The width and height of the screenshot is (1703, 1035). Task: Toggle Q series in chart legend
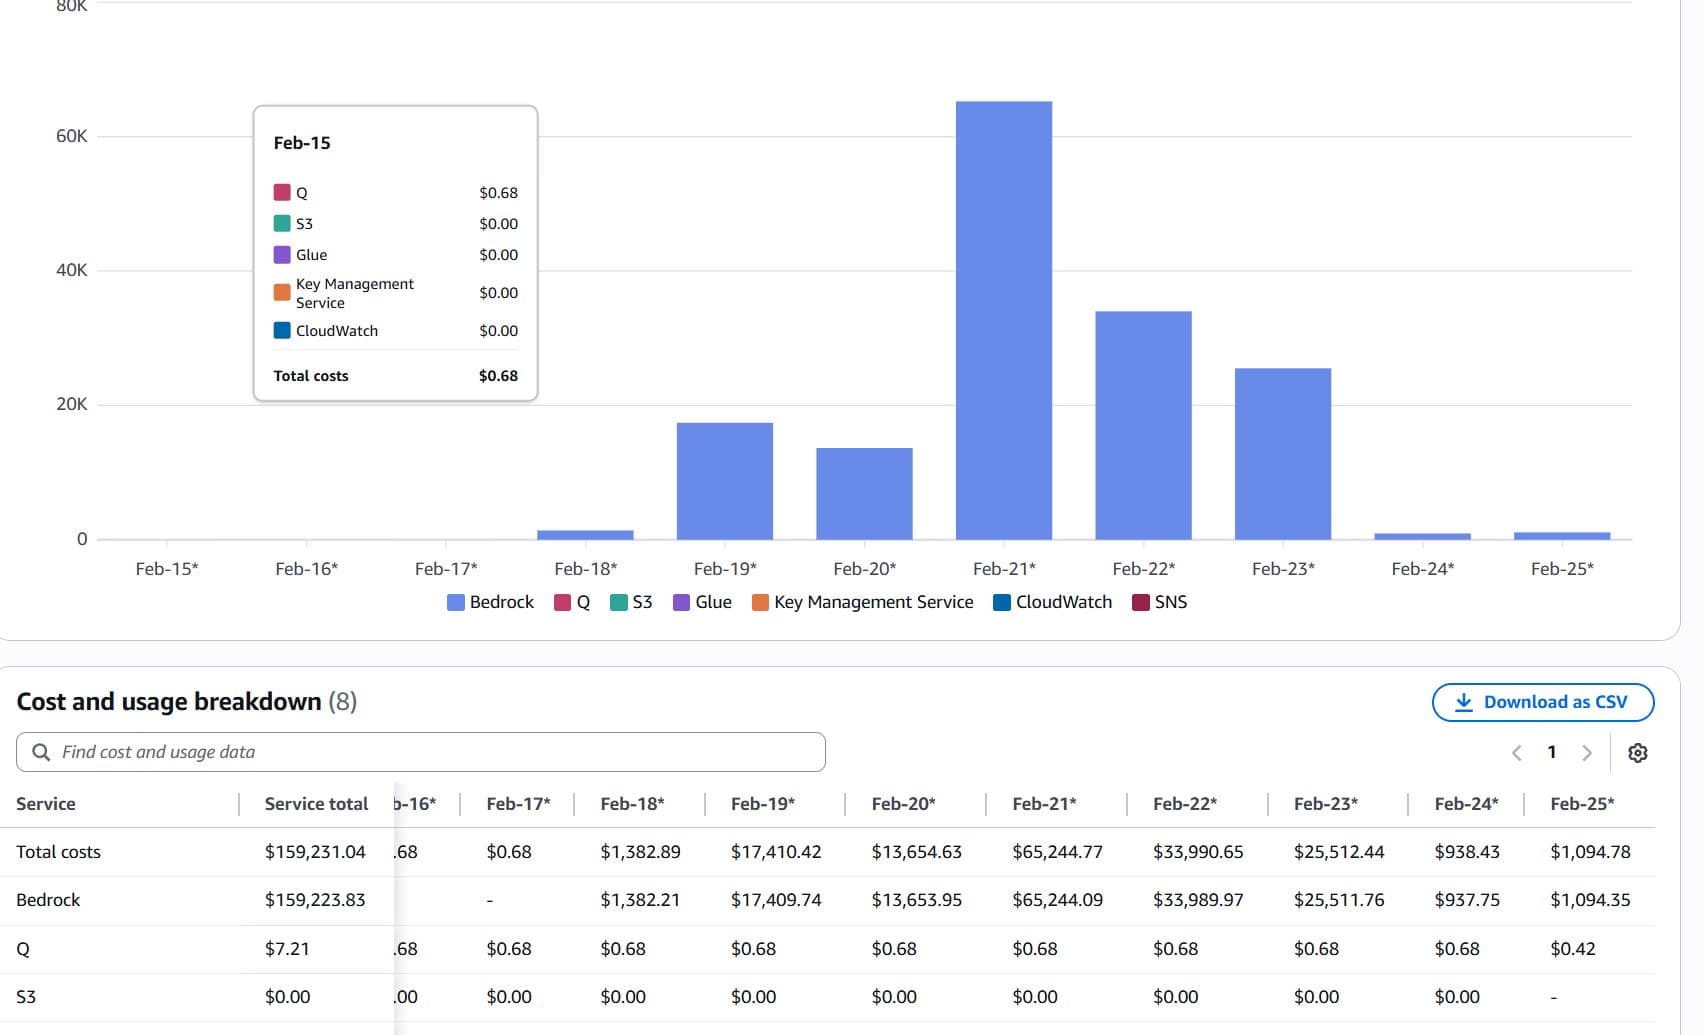pos(572,602)
